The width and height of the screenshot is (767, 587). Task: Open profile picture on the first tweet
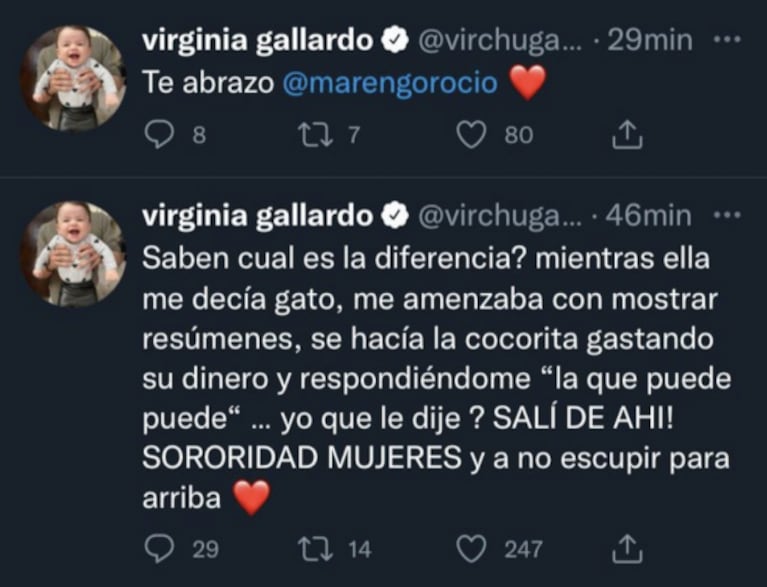click(74, 75)
